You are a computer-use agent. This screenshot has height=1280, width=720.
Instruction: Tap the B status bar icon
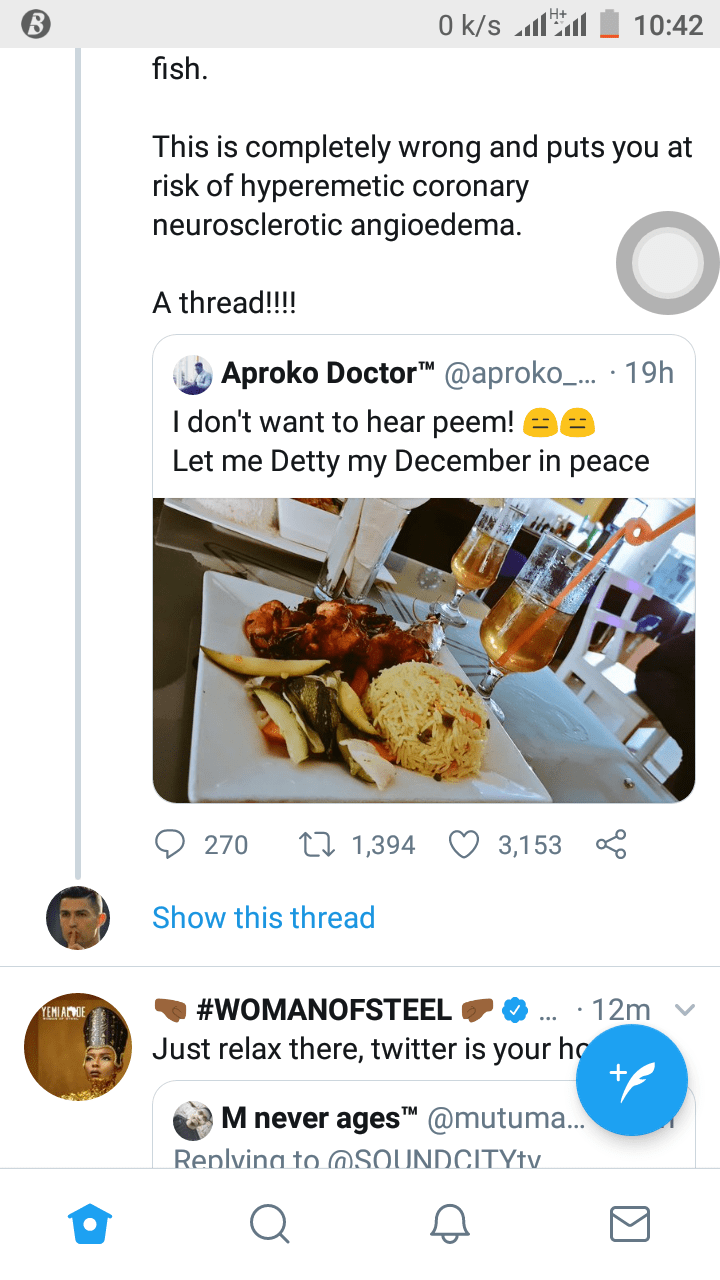click(36, 25)
